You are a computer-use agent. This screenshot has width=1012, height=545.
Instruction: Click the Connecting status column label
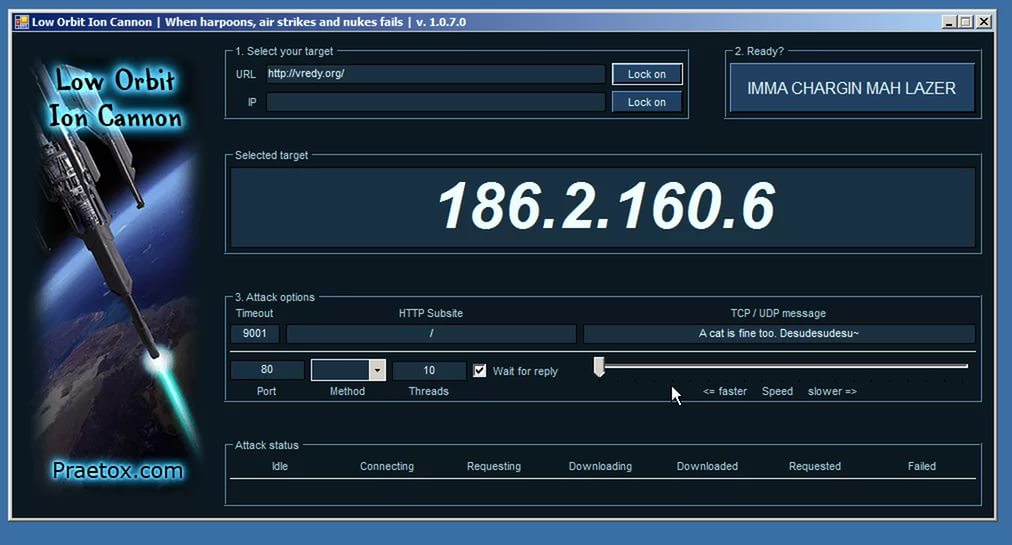pos(387,466)
